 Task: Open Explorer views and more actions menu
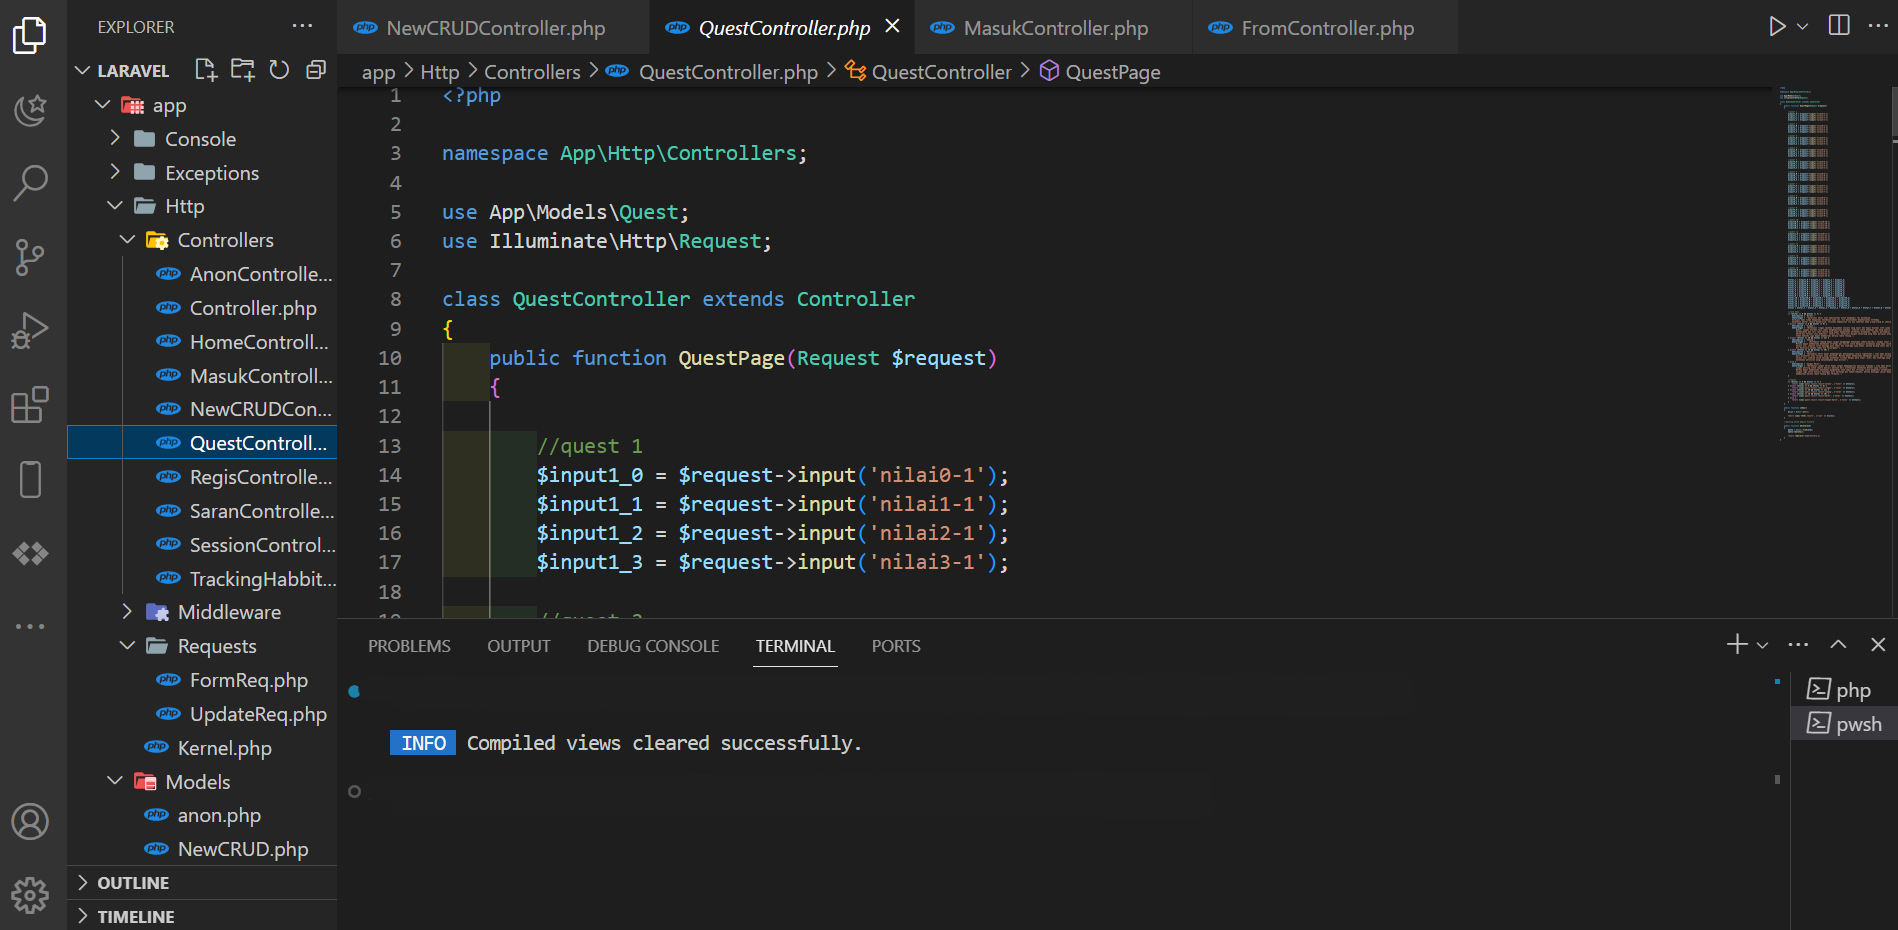(302, 26)
